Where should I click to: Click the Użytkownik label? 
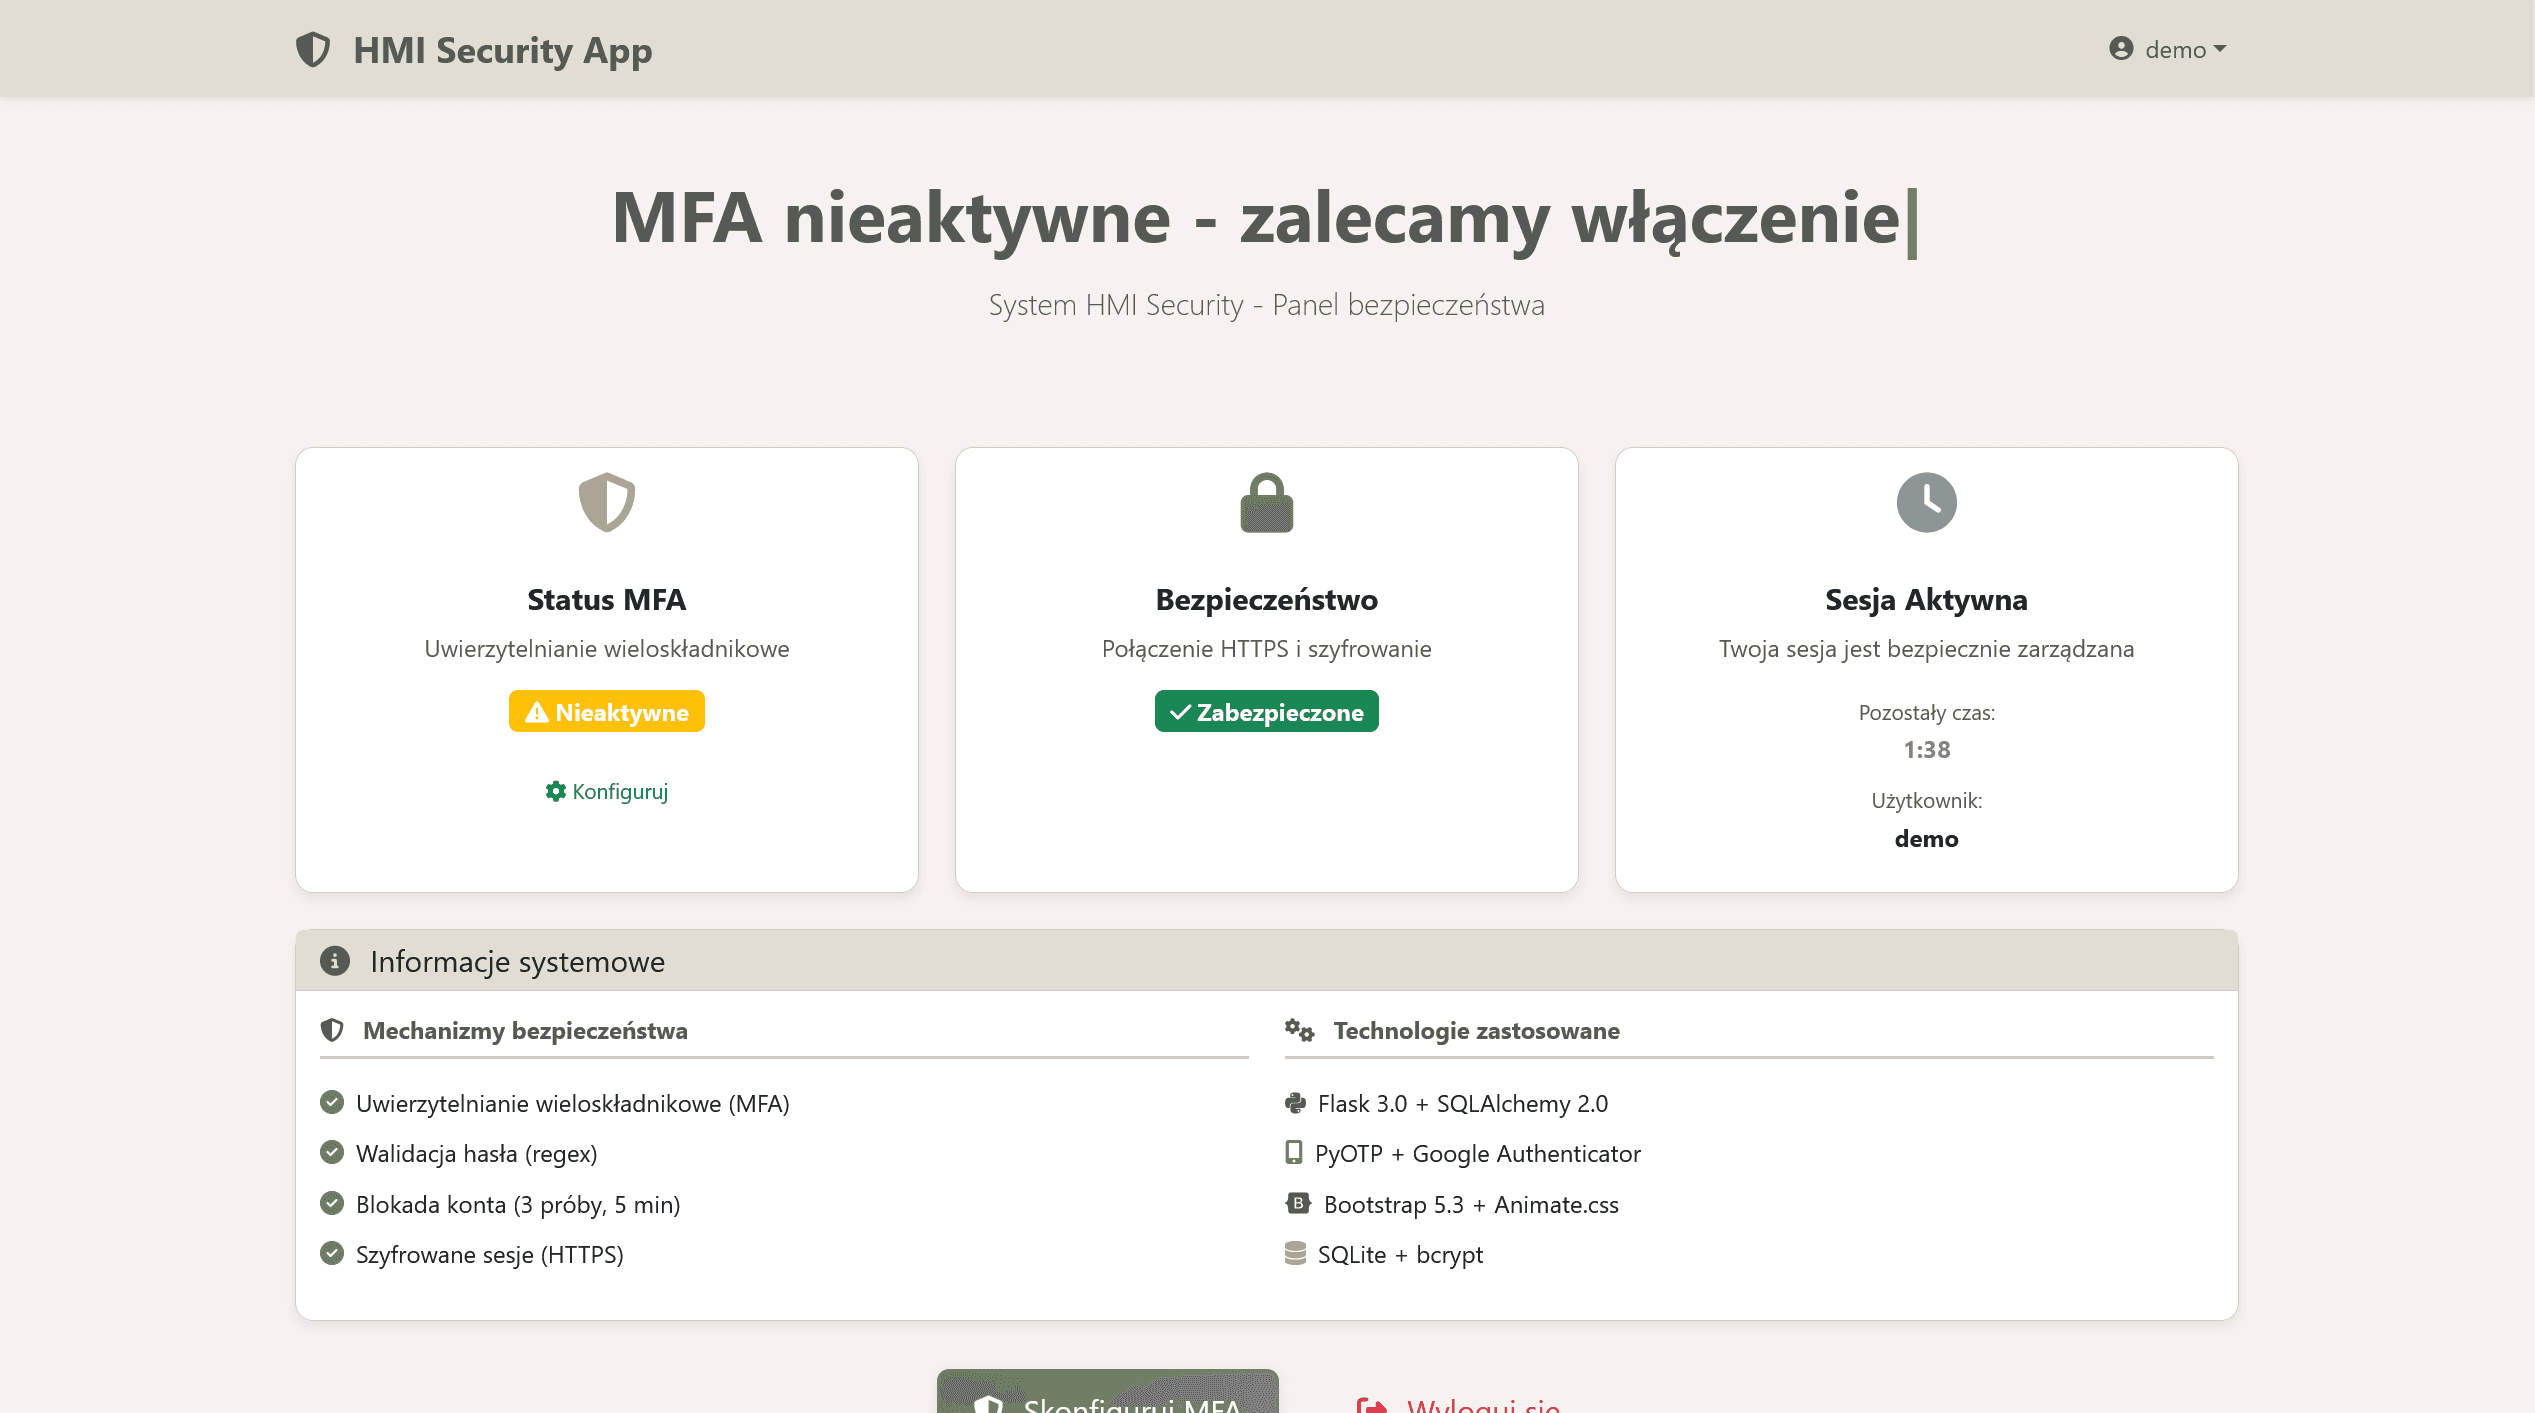[1926, 800]
